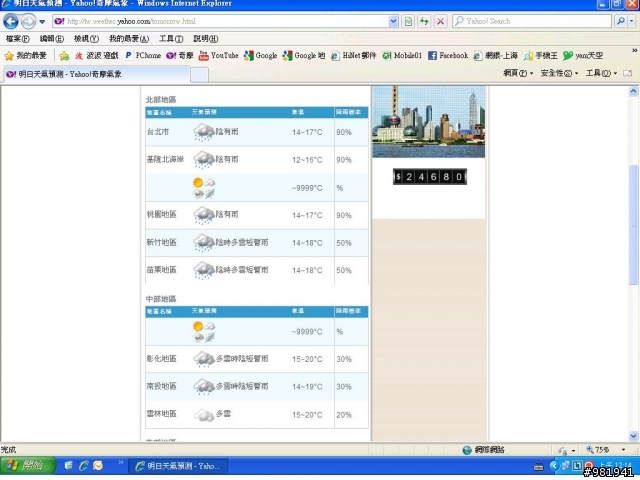Screen dimensions: 640x480
Task: Open the 波波 遊戲 bookmark
Action: pos(96,56)
